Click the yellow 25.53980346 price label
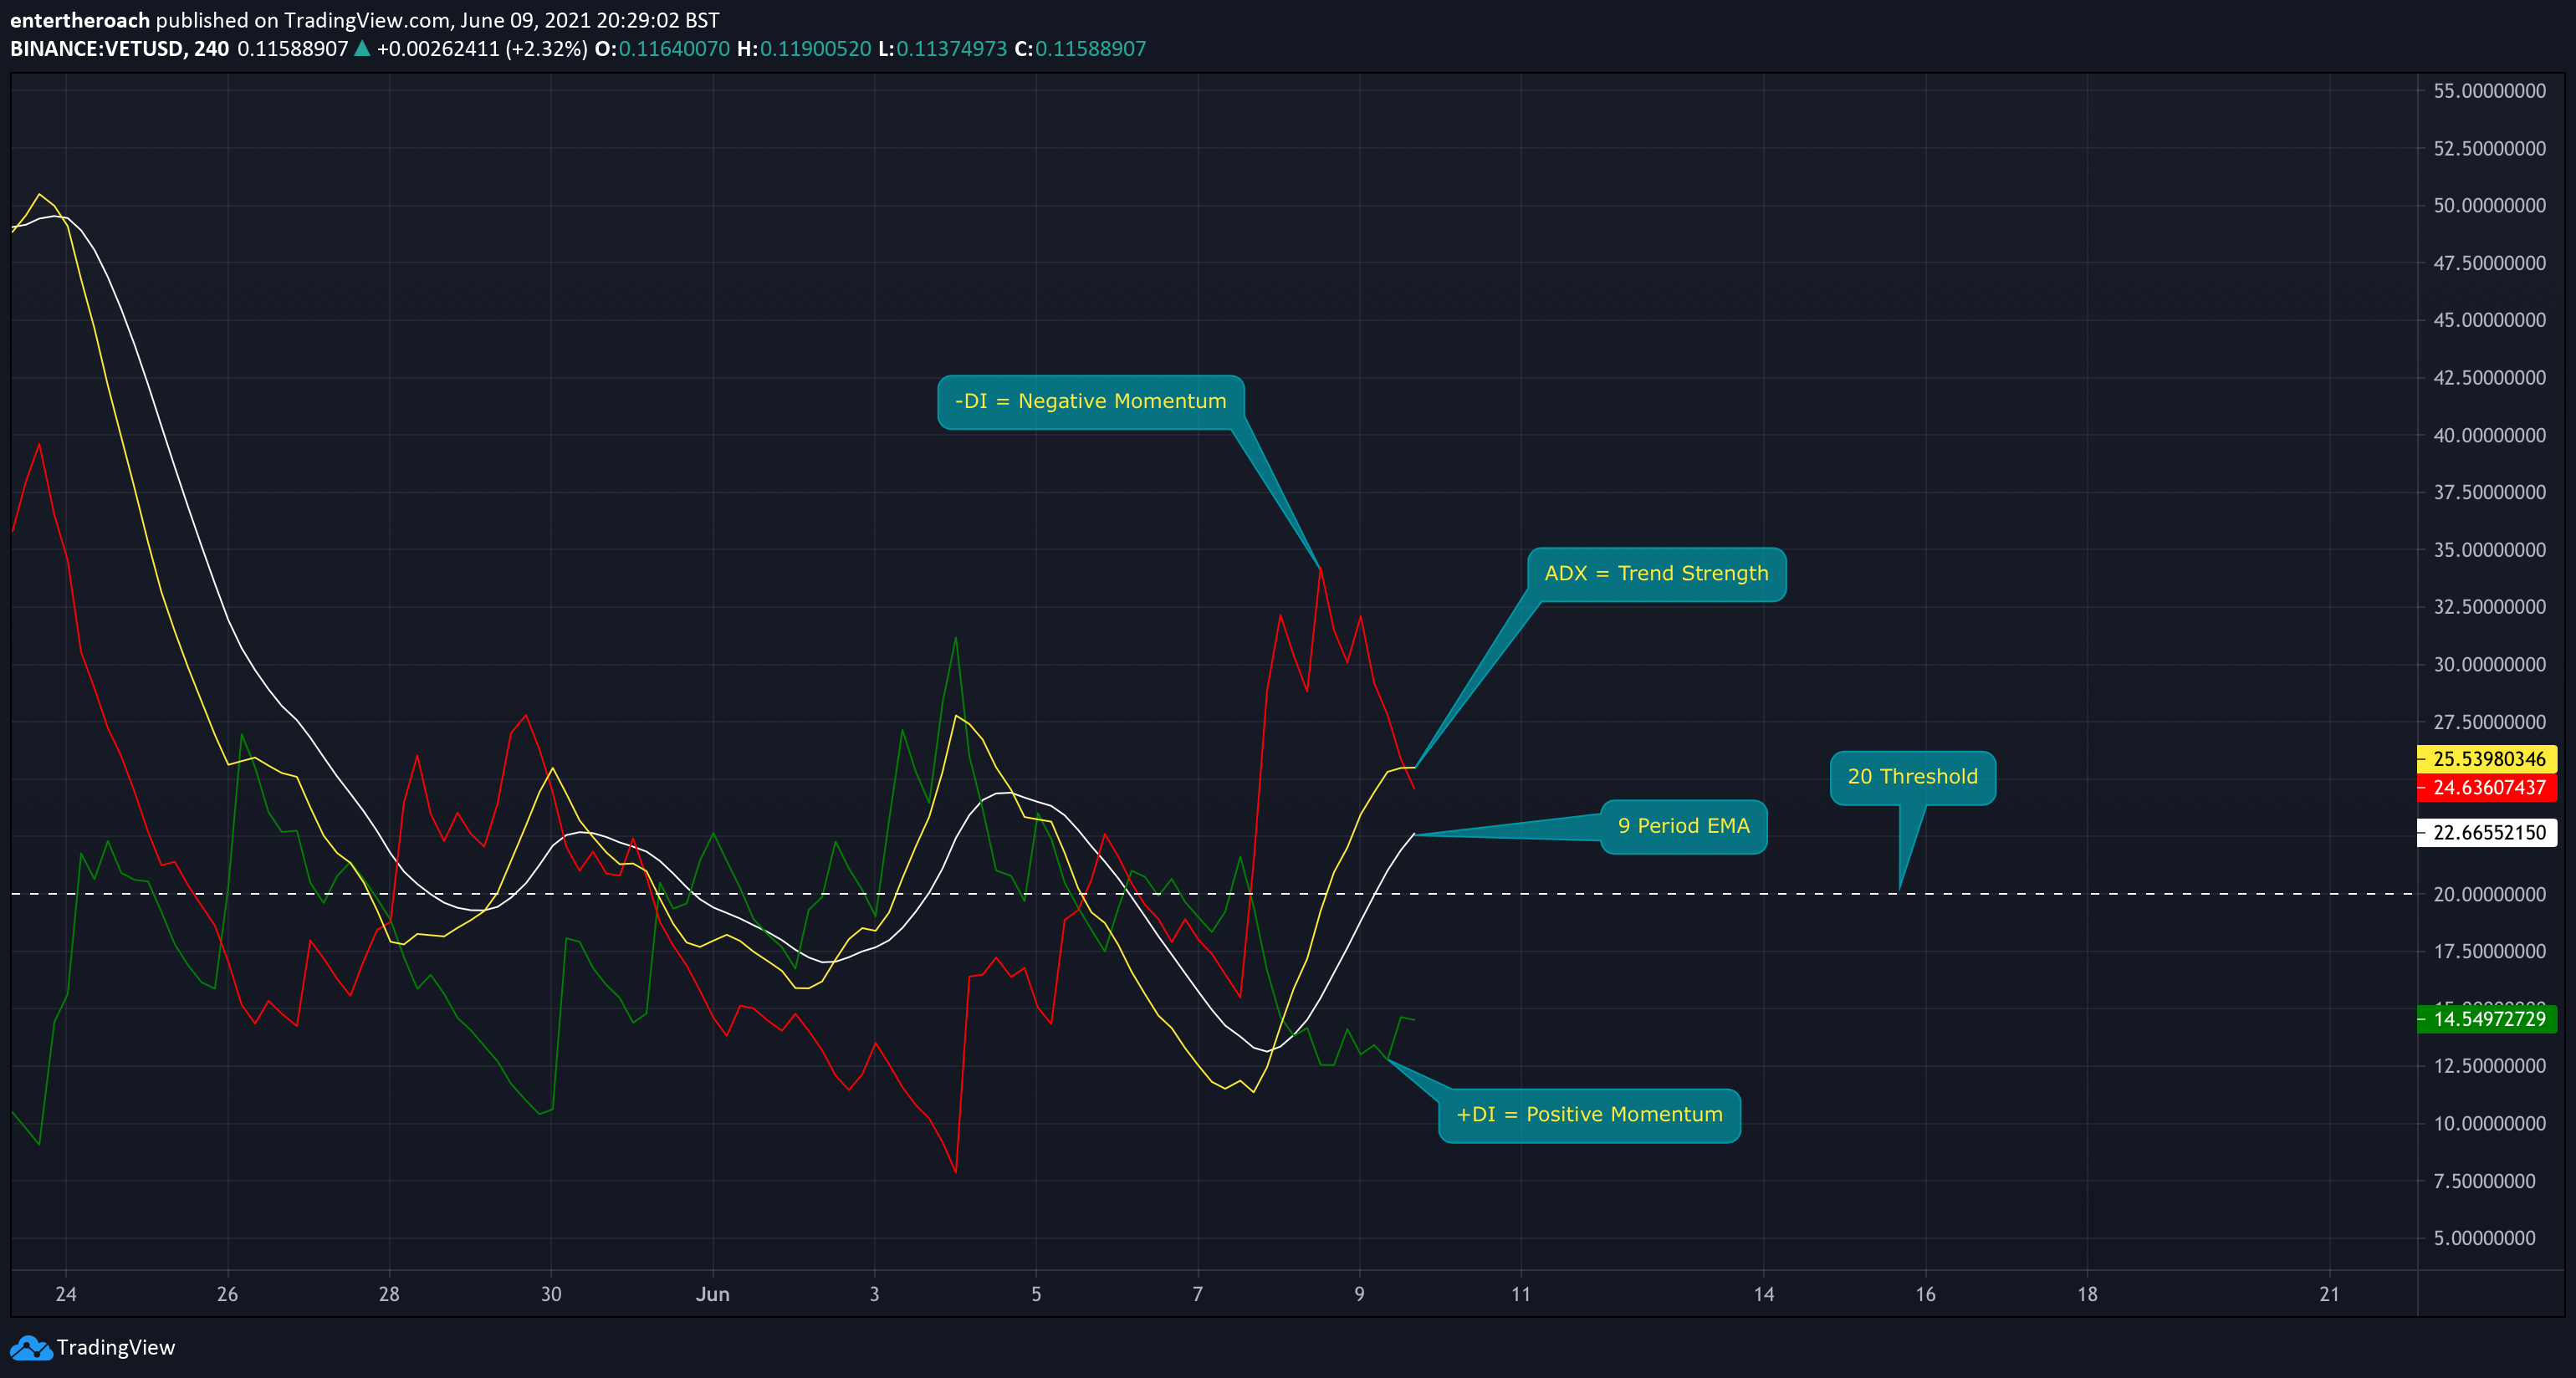The height and width of the screenshot is (1378, 2576). coord(2487,759)
